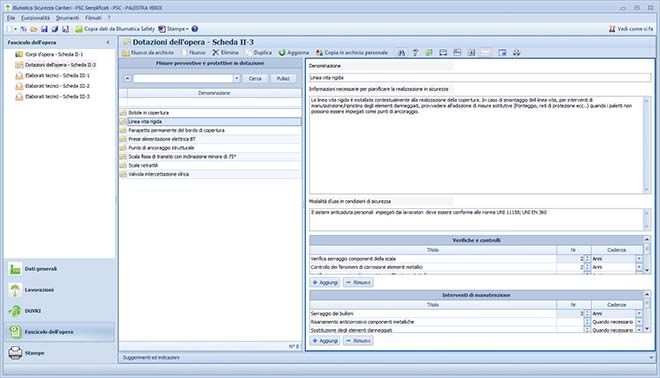Open Cadenza dropdown for Serraggio dei bulloni
Screen dimensions: 660x378
coord(639,314)
